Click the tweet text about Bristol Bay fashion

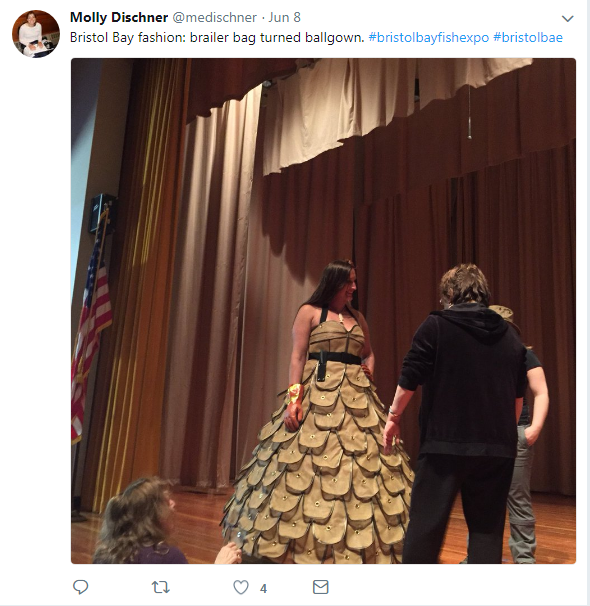pos(217,38)
